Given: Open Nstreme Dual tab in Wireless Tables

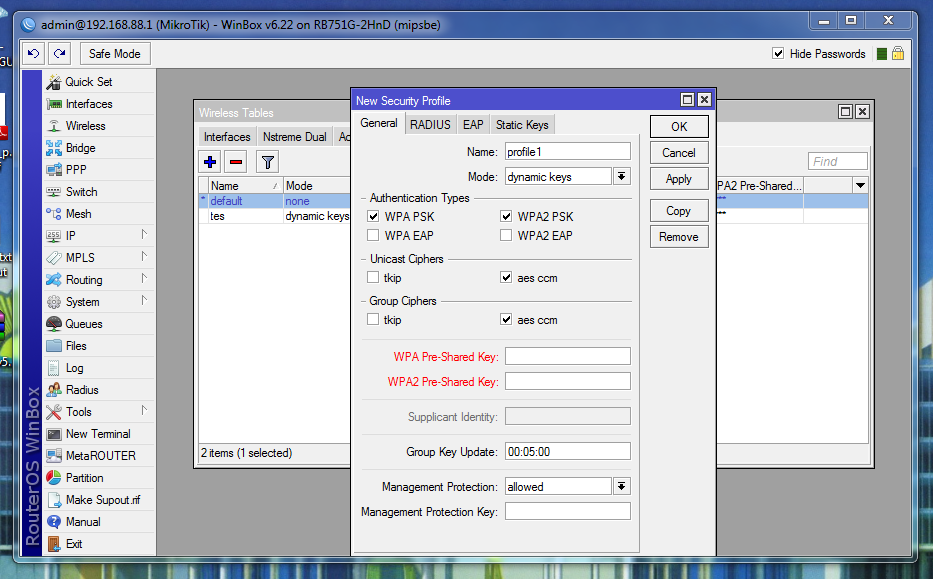Looking at the screenshot, I should tap(295, 137).
